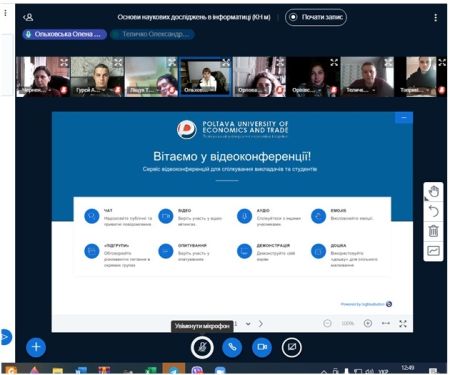Open Powered by BigBlueButton link
This screenshot has width=450, height=375.
(x=366, y=304)
